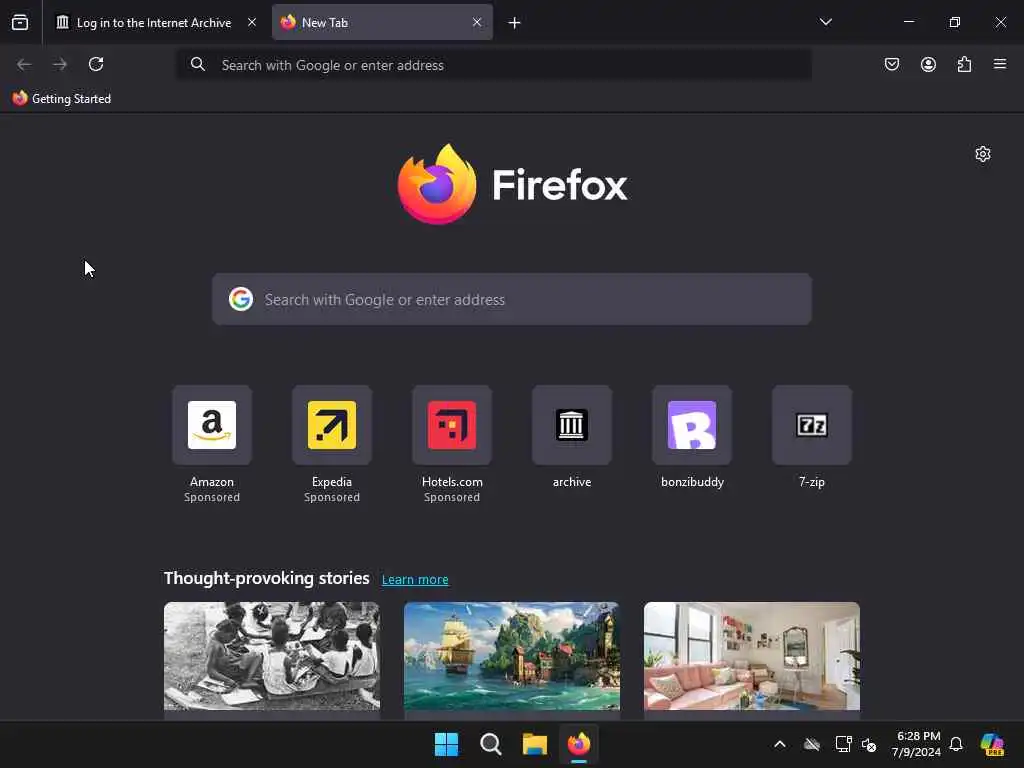Open the pink sofa living room story thumbnail
This screenshot has height=768, width=1024.
click(x=752, y=656)
